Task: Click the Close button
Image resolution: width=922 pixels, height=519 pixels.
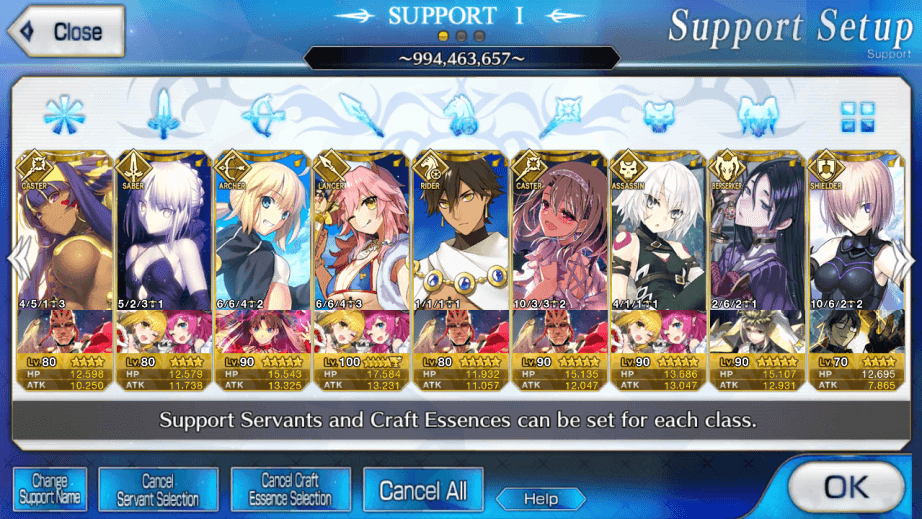Action: click(66, 32)
